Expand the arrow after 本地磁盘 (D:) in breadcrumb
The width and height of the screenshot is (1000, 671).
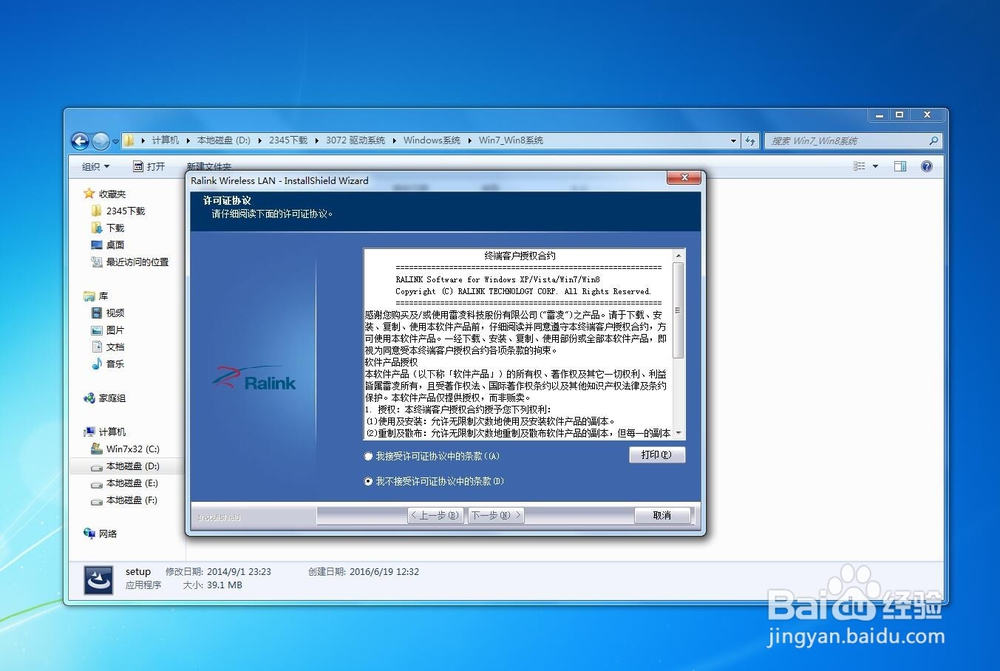[x=260, y=140]
